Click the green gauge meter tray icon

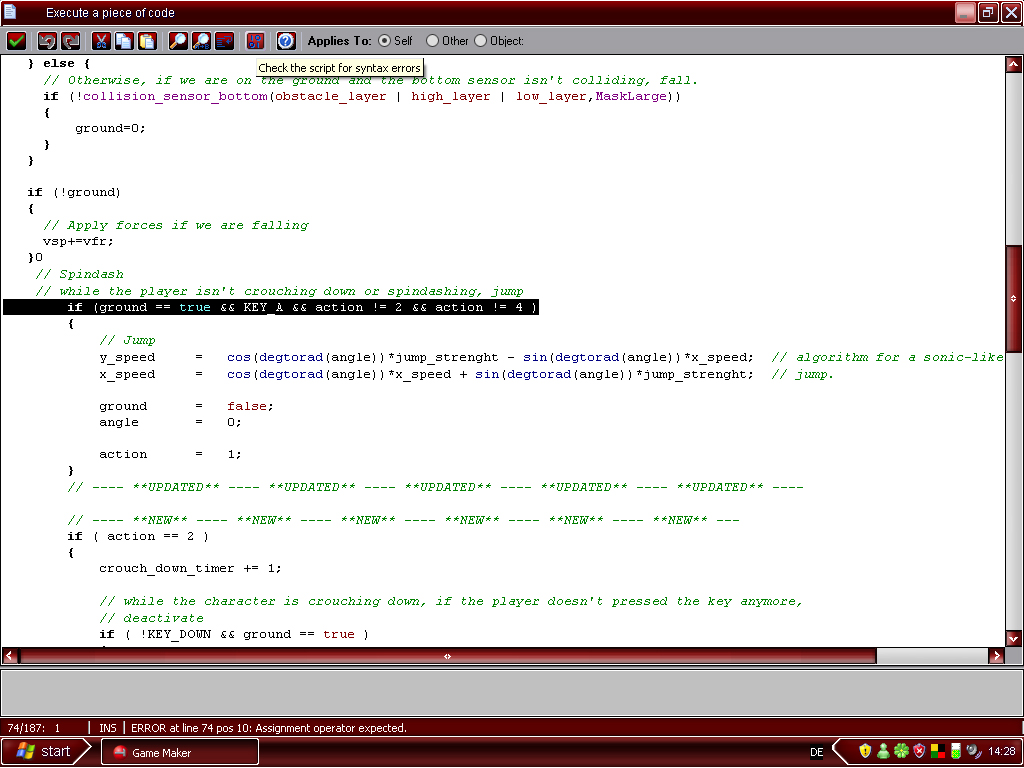pos(955,751)
